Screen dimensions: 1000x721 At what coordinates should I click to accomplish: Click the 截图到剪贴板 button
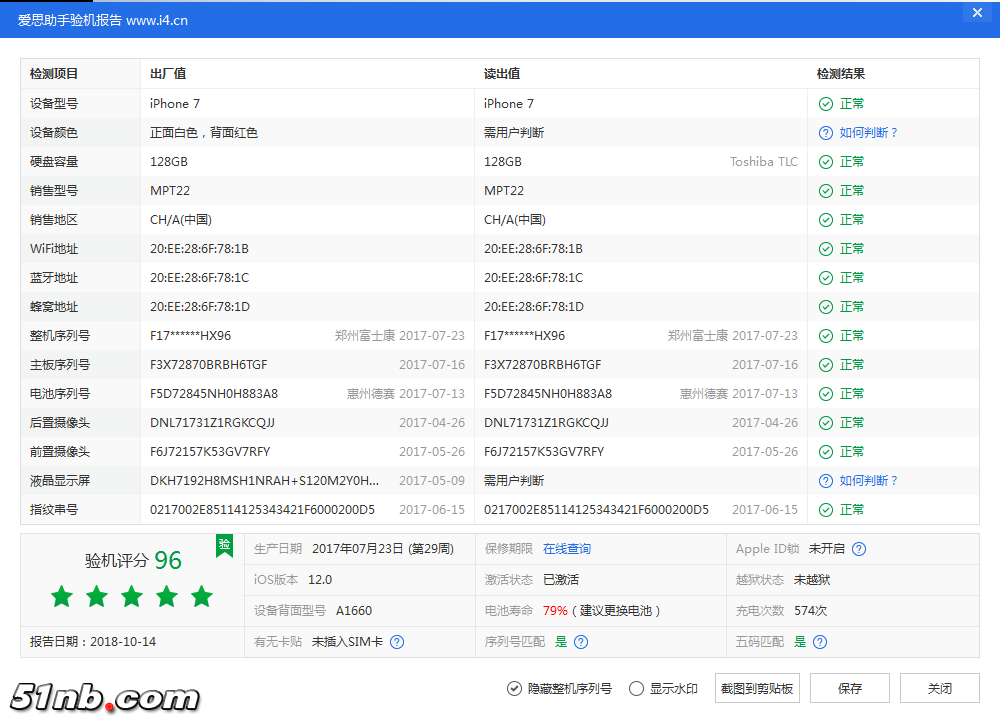(x=757, y=687)
